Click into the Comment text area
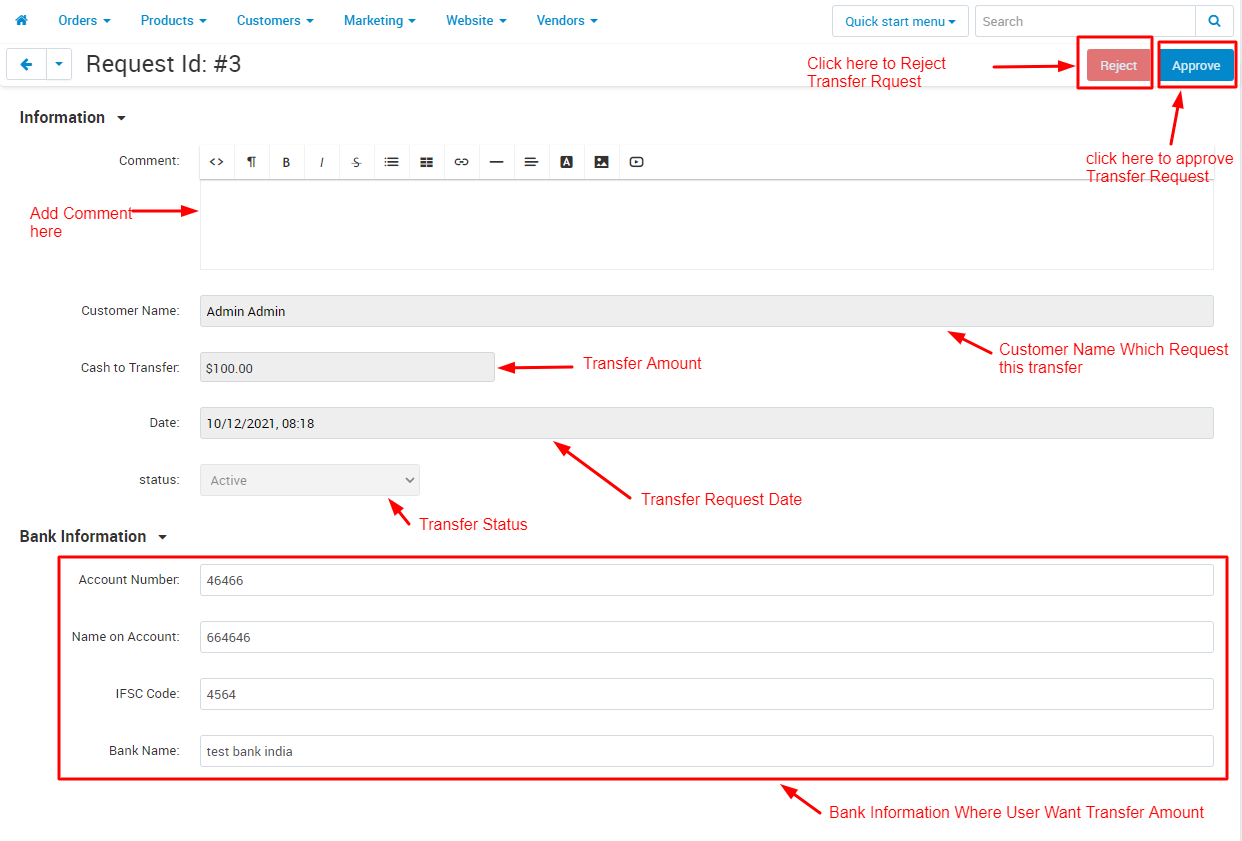The height and width of the screenshot is (841, 1242). 707,224
